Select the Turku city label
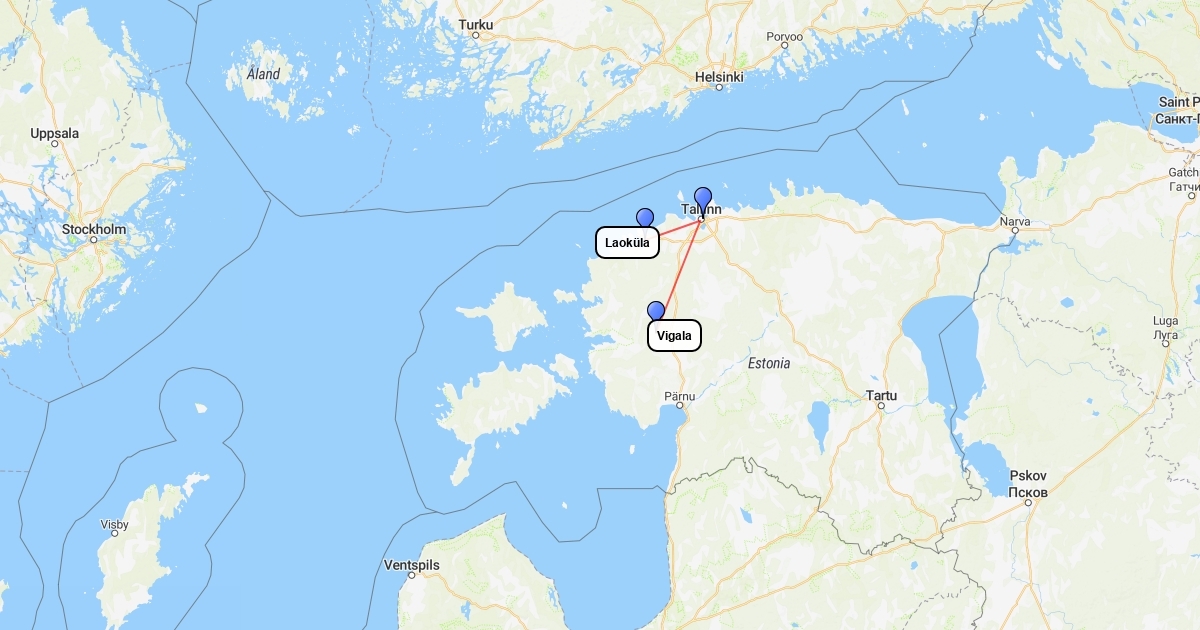This screenshot has width=1200, height=630. tap(476, 24)
